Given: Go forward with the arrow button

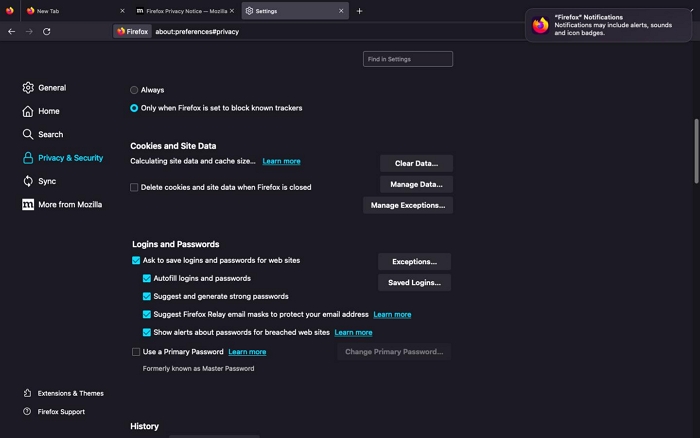Looking at the screenshot, I should tap(29, 31).
